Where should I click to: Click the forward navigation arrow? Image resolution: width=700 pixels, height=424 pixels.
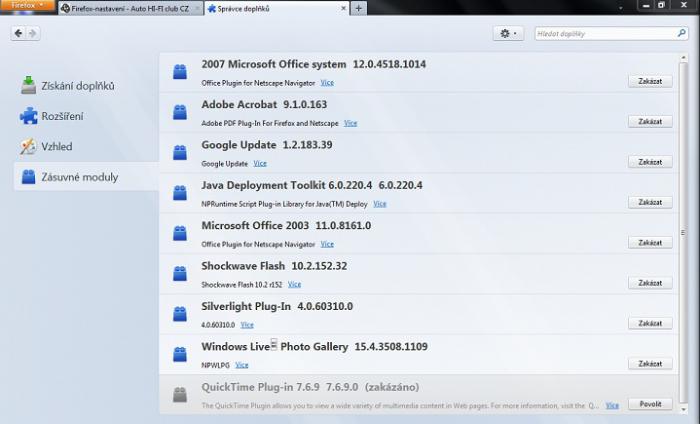[x=33, y=33]
